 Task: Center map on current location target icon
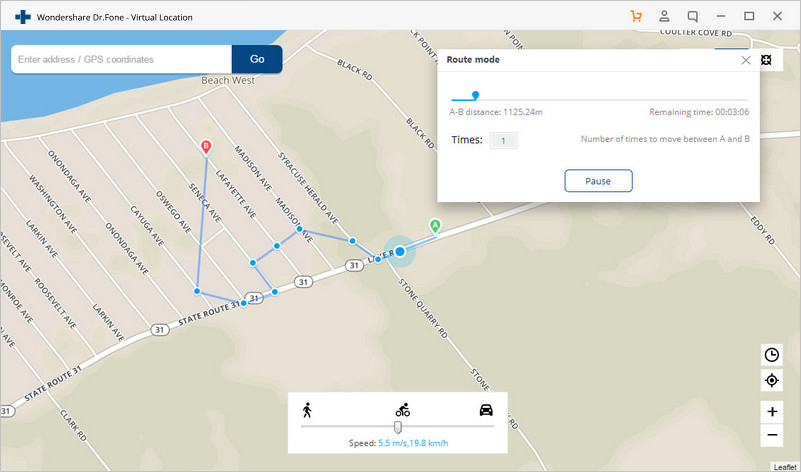pyautogui.click(x=771, y=381)
